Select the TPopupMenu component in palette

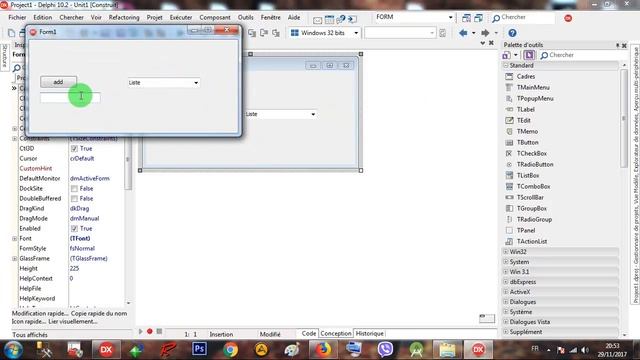pyautogui.click(x=535, y=98)
